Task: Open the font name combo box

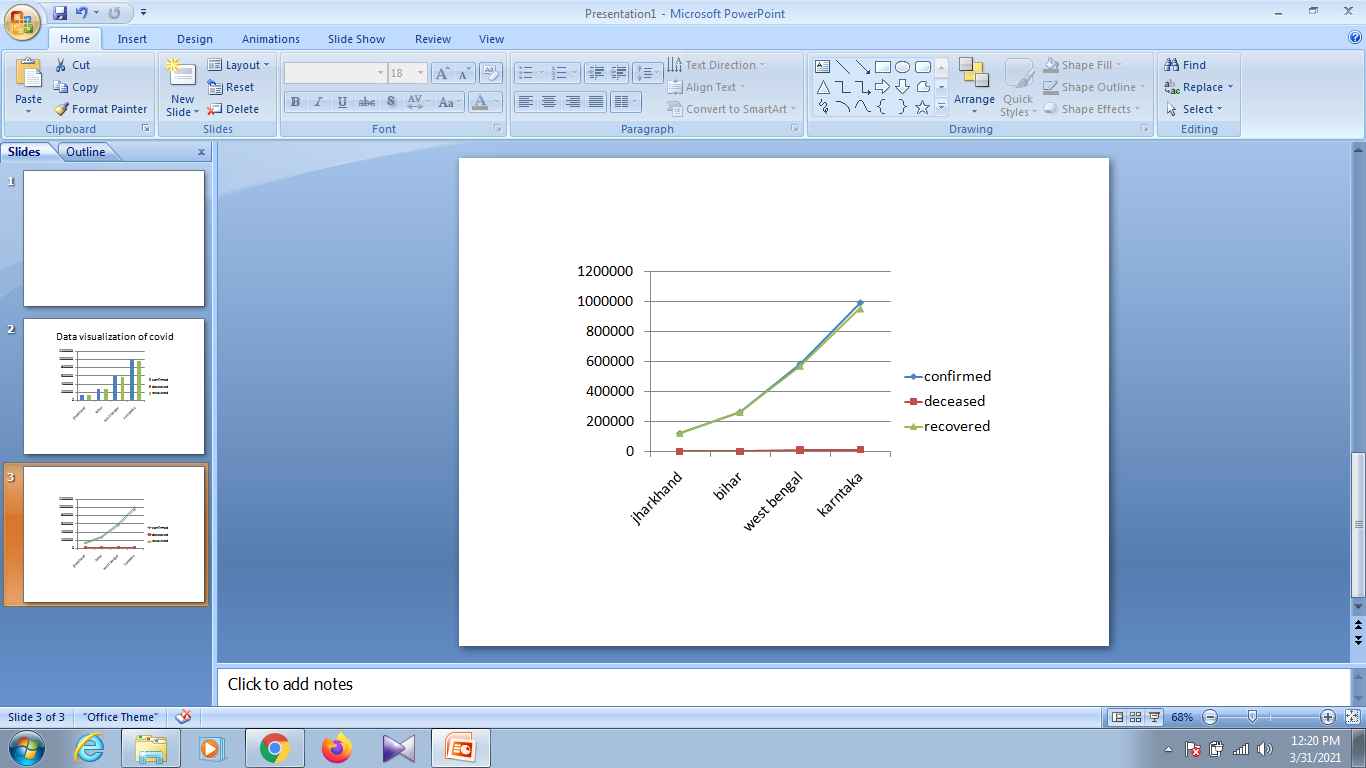Action: click(336, 73)
